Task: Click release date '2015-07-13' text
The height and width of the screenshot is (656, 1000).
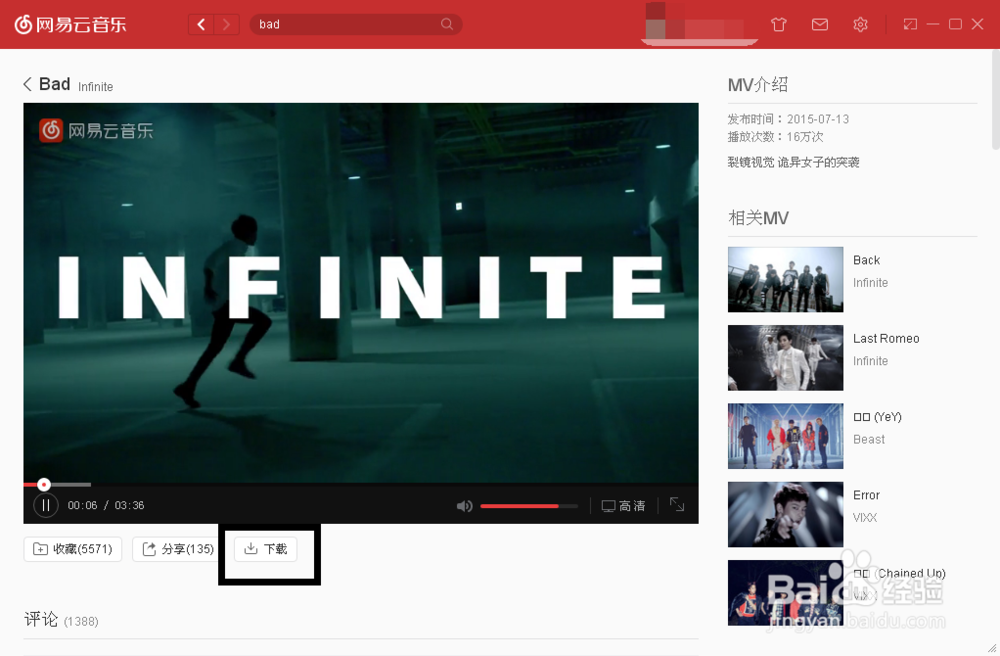Action: (x=818, y=119)
